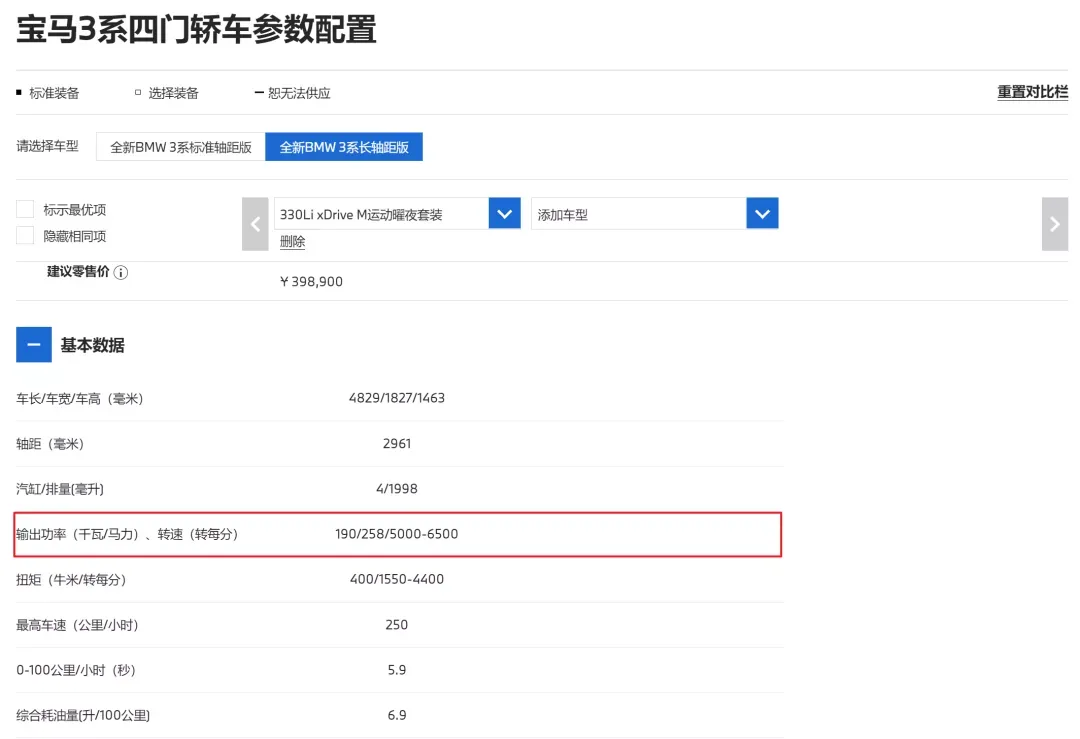The image size is (1080, 739).
Task: Click the 恕无法供应 legend item
Action: coord(293,93)
